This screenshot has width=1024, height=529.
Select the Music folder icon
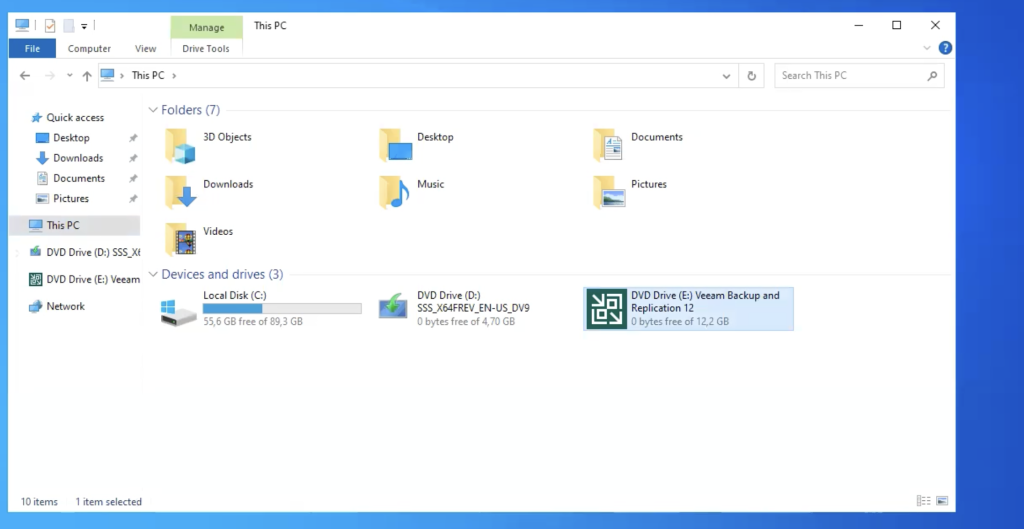[x=394, y=192]
